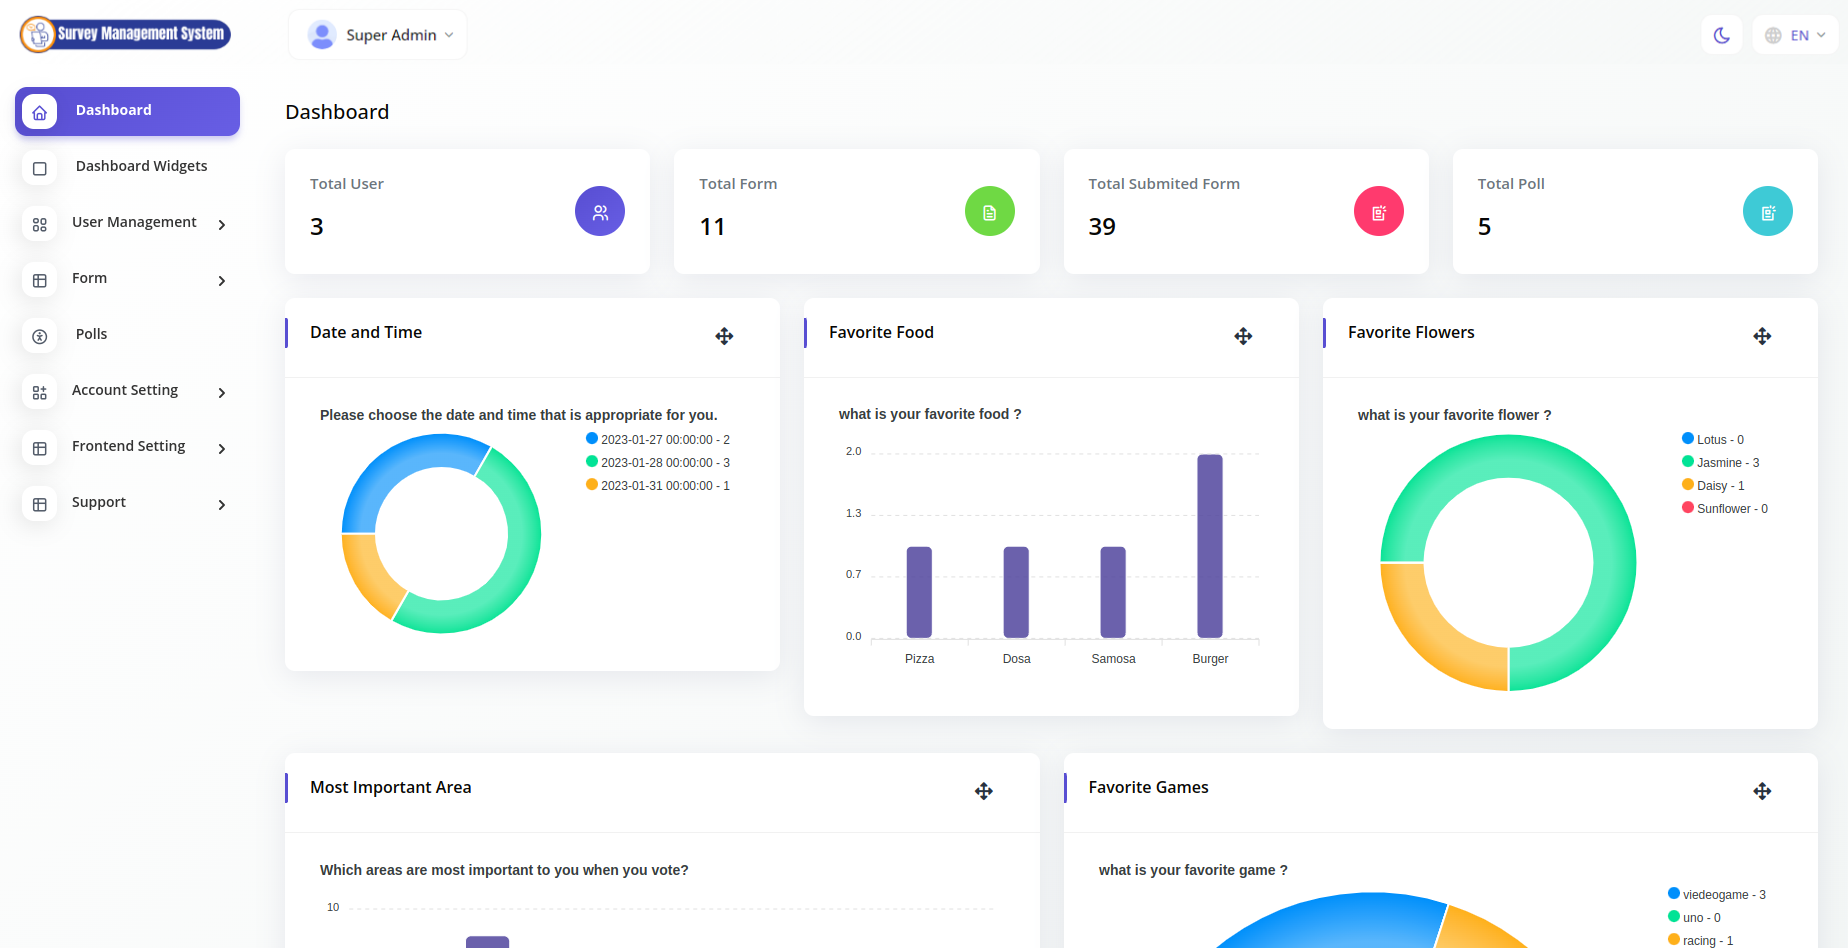
Task: Click the Favorite Food move handle icon
Action: (1243, 336)
